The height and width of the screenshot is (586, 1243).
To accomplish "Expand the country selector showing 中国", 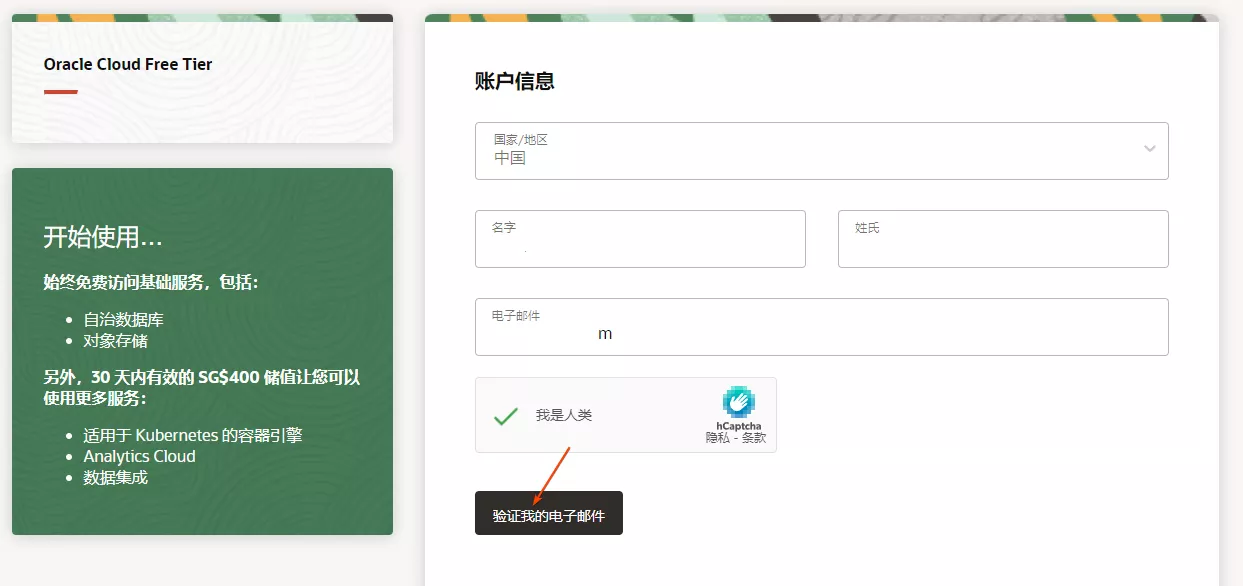I will 820,150.
